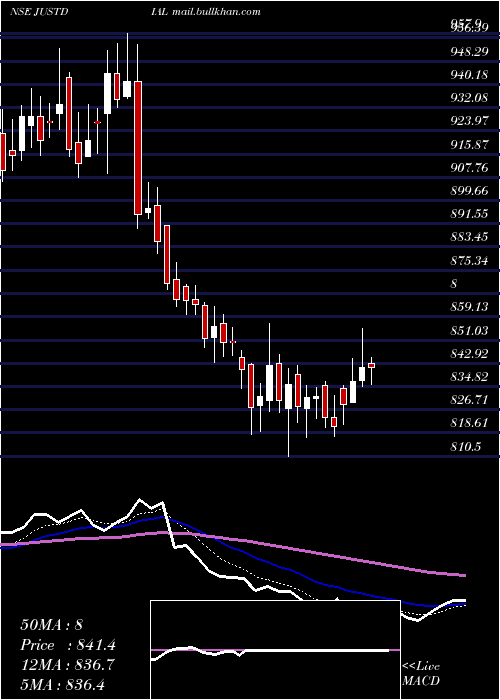Click the MACD inset chart panel
This screenshot has width=500, height=700.
275,650
